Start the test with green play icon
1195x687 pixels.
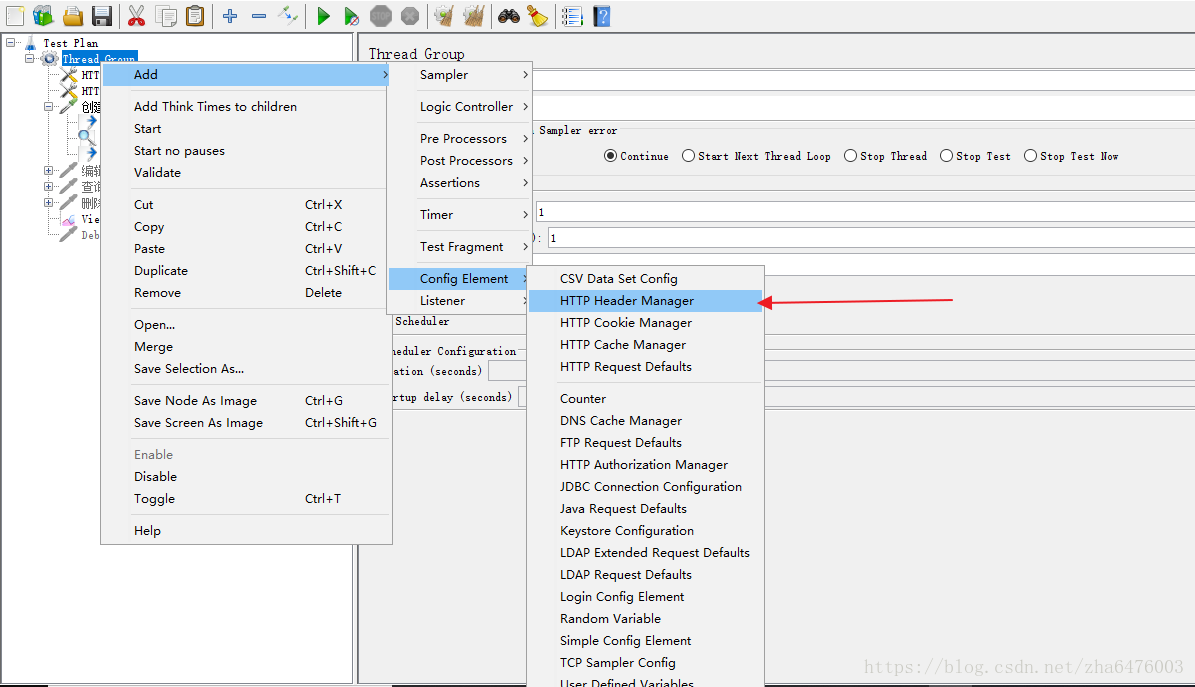click(323, 15)
